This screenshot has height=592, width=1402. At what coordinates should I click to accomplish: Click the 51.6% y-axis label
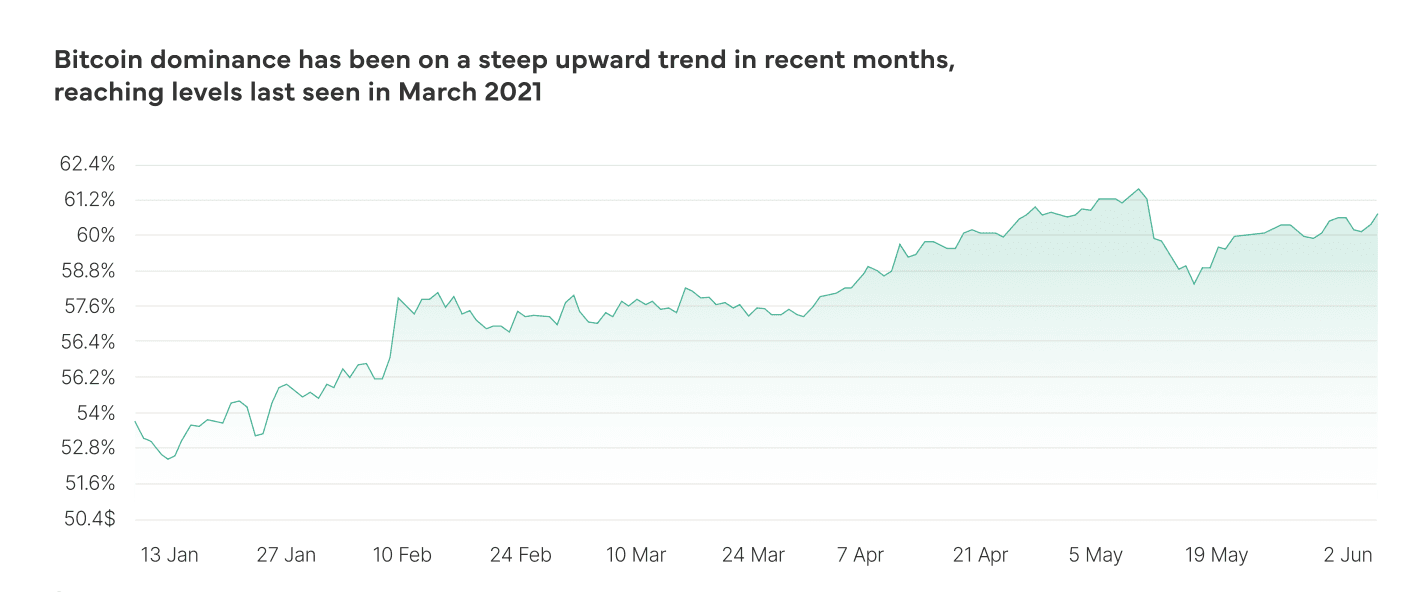pos(90,484)
